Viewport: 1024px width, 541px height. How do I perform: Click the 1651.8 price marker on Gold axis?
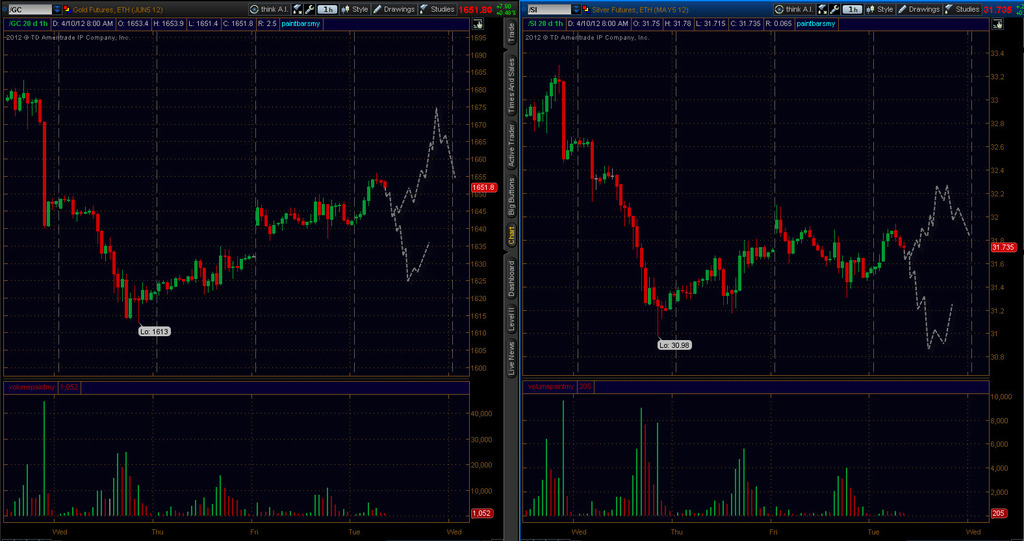(x=483, y=188)
